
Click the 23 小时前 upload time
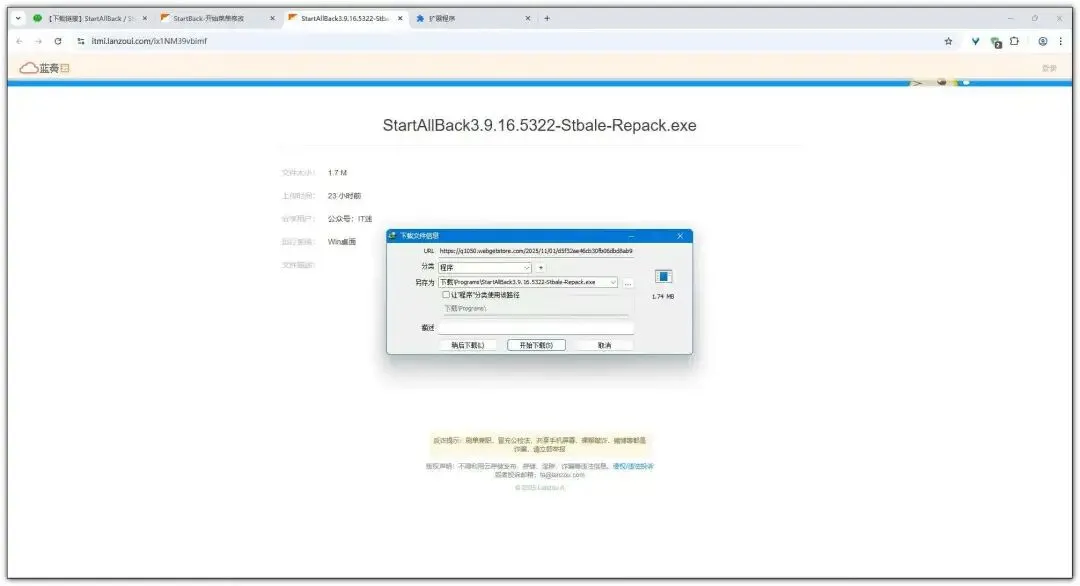point(344,196)
